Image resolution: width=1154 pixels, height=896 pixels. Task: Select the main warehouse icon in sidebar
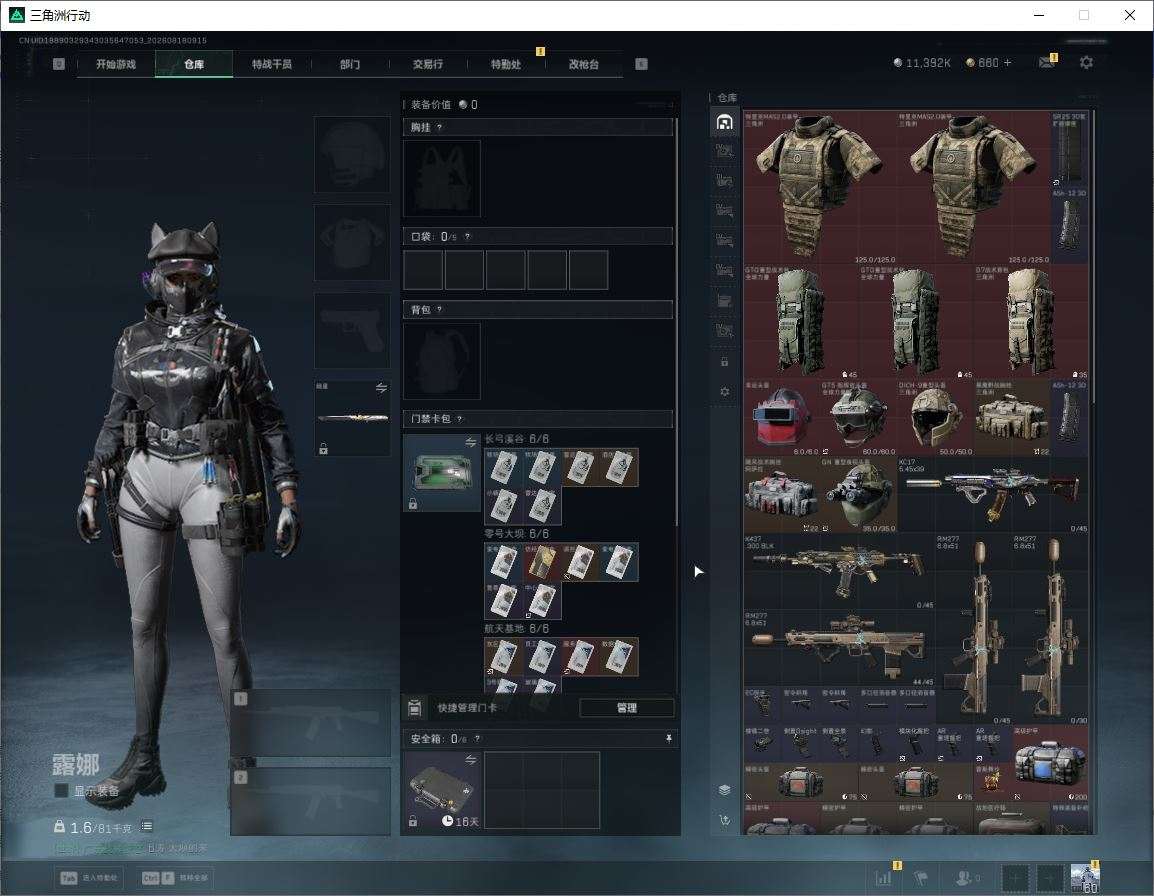tap(724, 122)
